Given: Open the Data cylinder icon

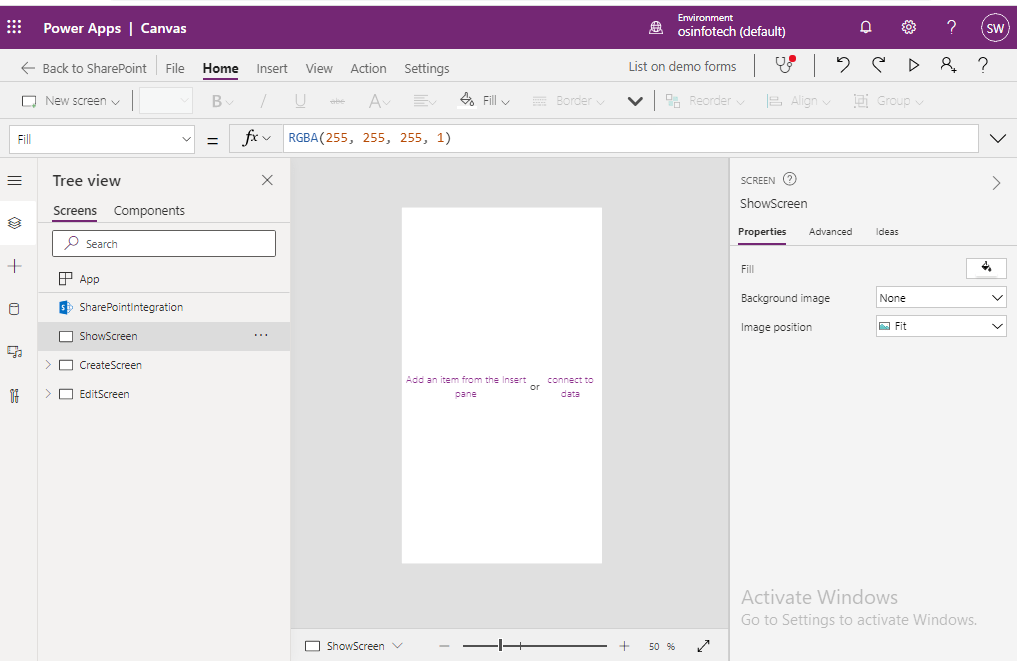Looking at the screenshot, I should (x=14, y=309).
